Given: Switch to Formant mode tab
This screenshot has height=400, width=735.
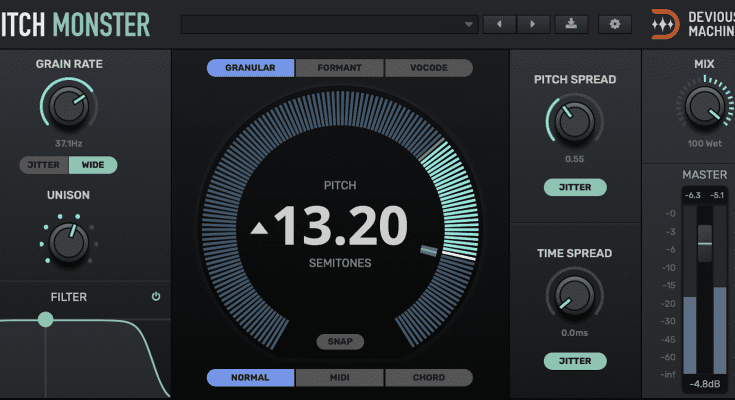Looking at the screenshot, I should tap(339, 68).
